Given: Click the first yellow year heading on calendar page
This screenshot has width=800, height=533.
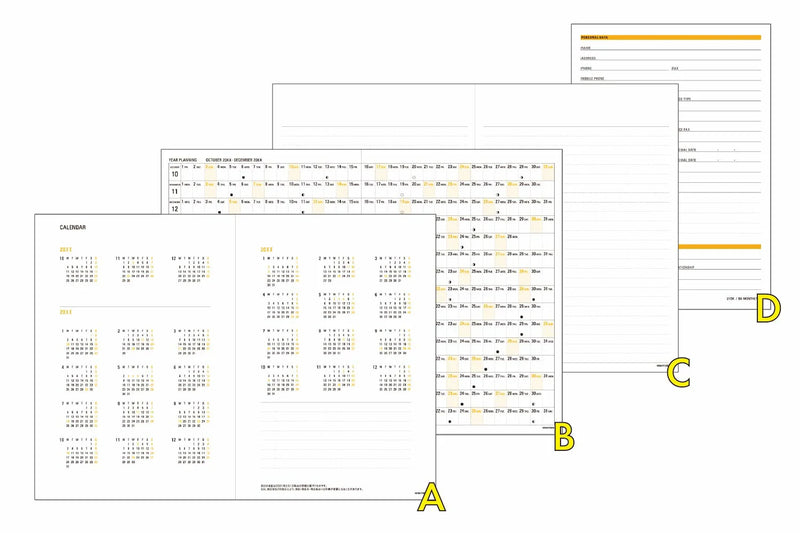Looking at the screenshot, I should pyautogui.click(x=65, y=248).
